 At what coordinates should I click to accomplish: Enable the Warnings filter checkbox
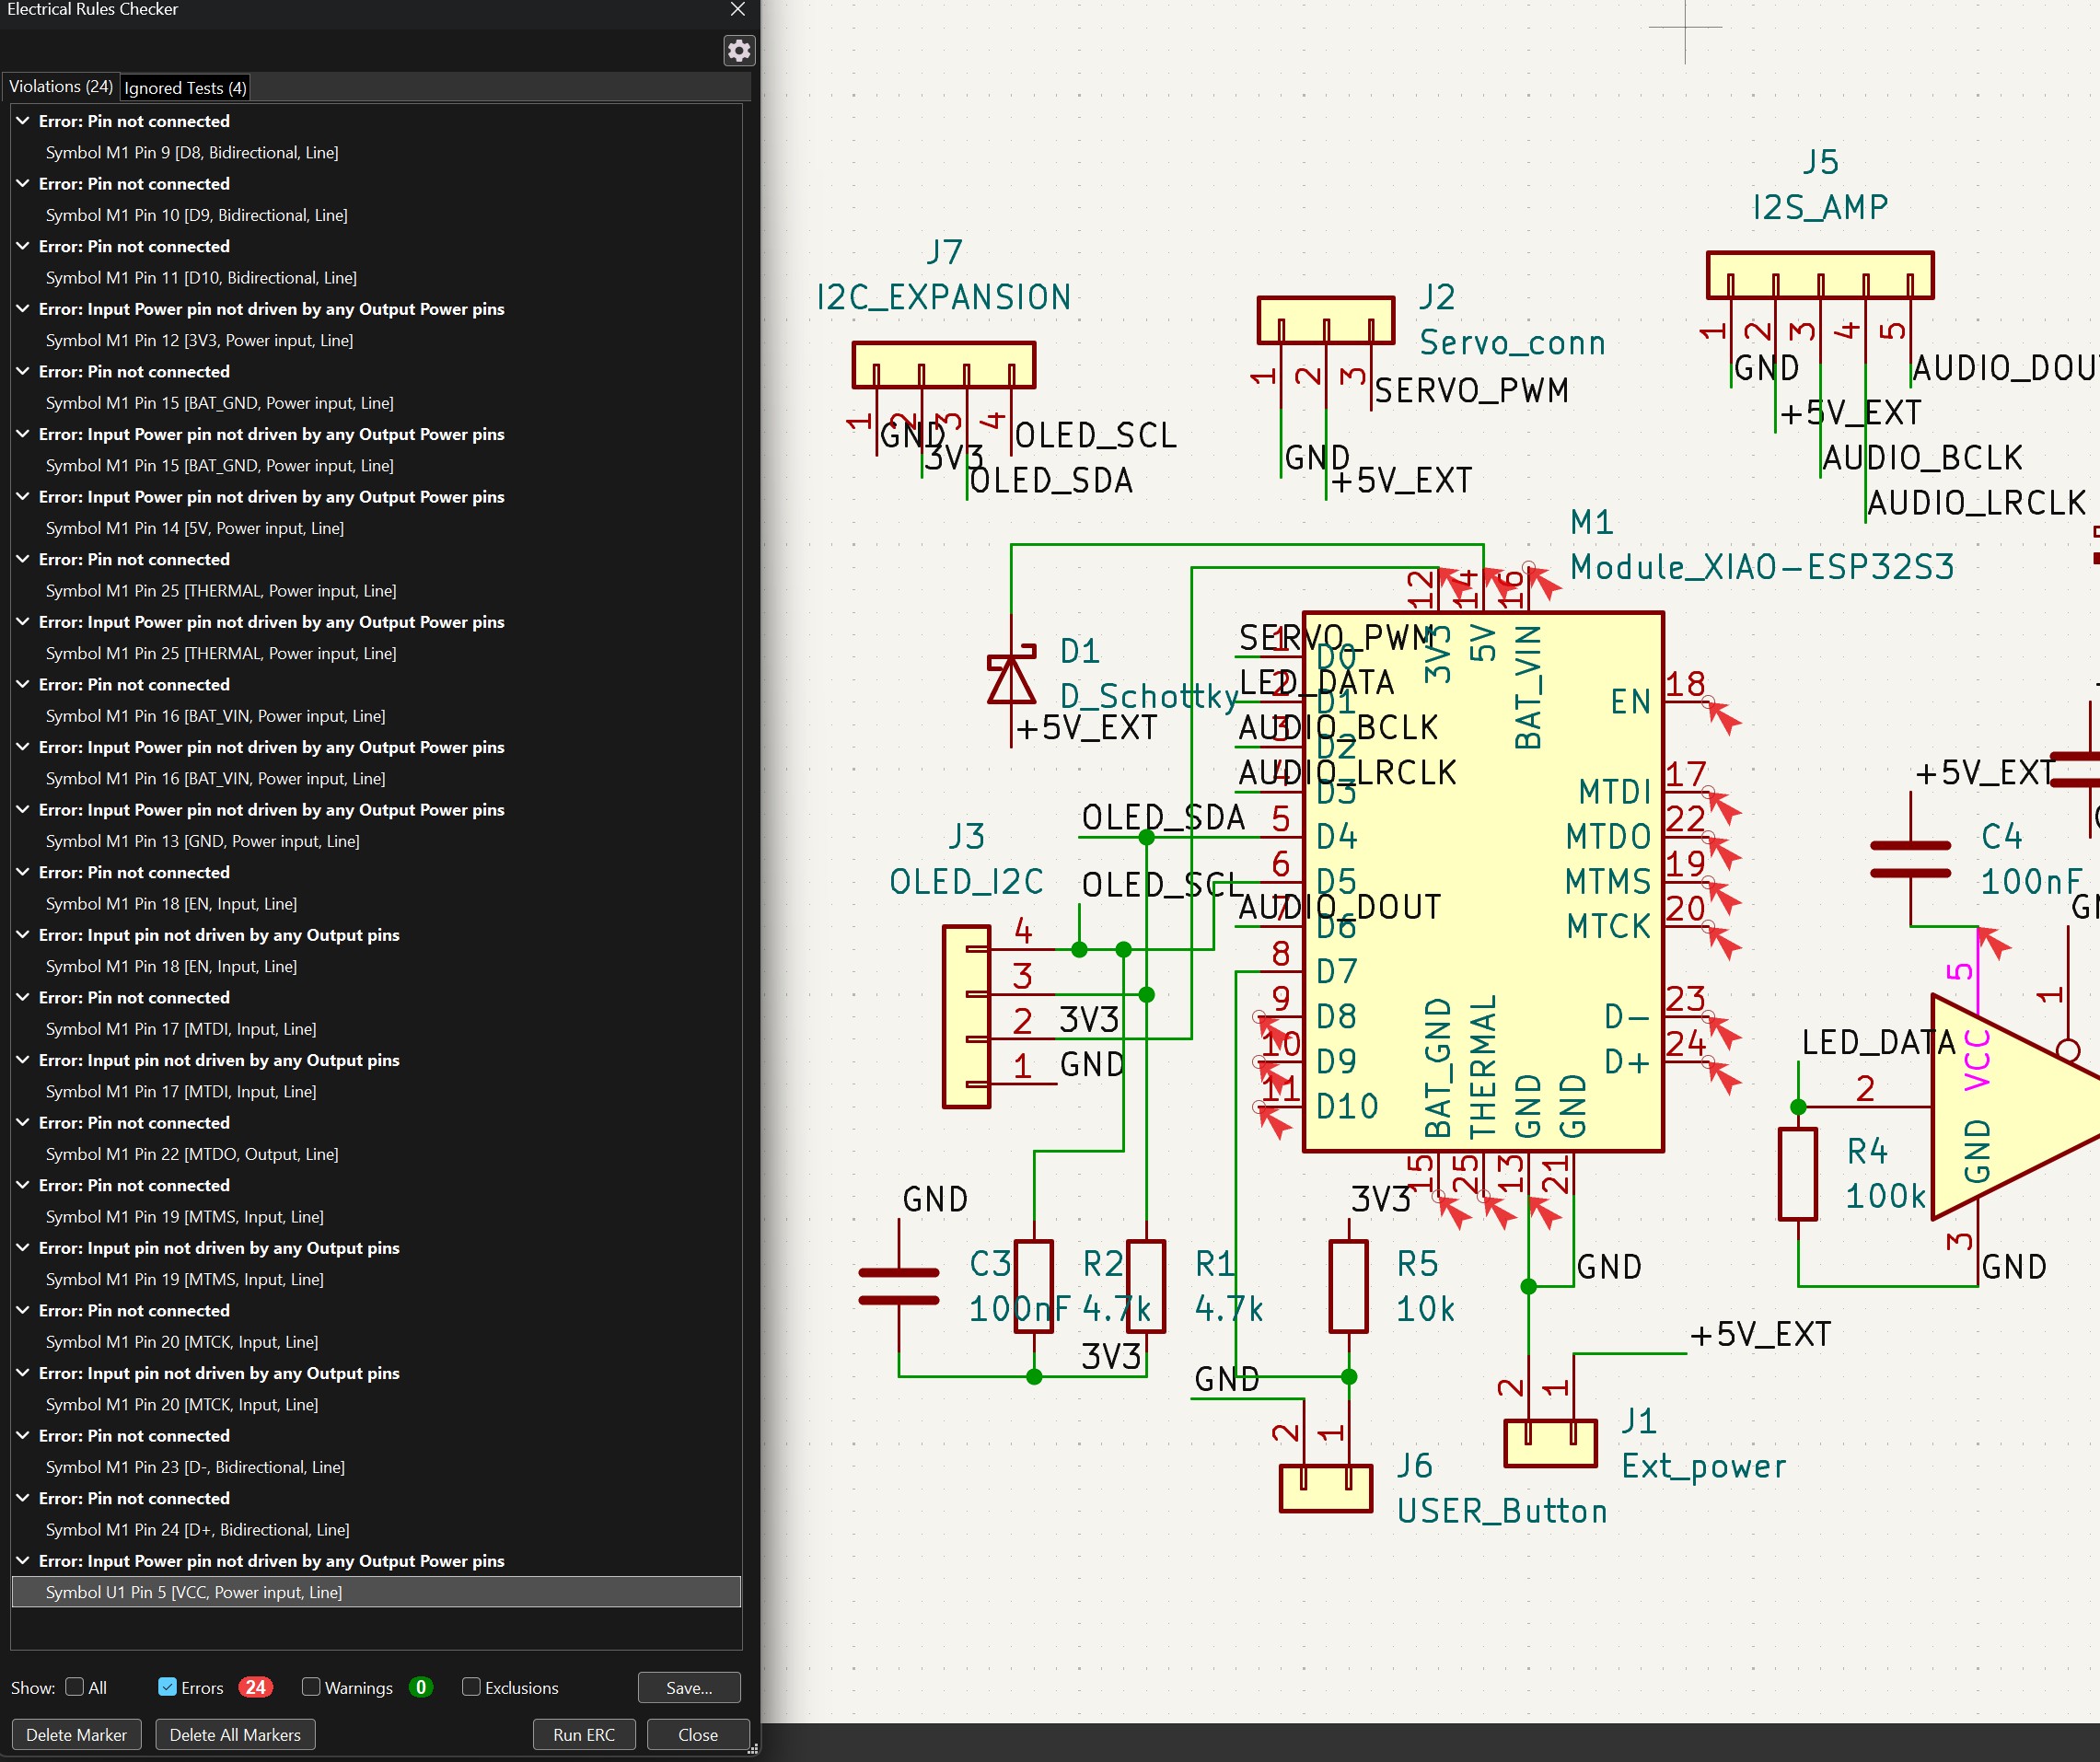point(311,1687)
